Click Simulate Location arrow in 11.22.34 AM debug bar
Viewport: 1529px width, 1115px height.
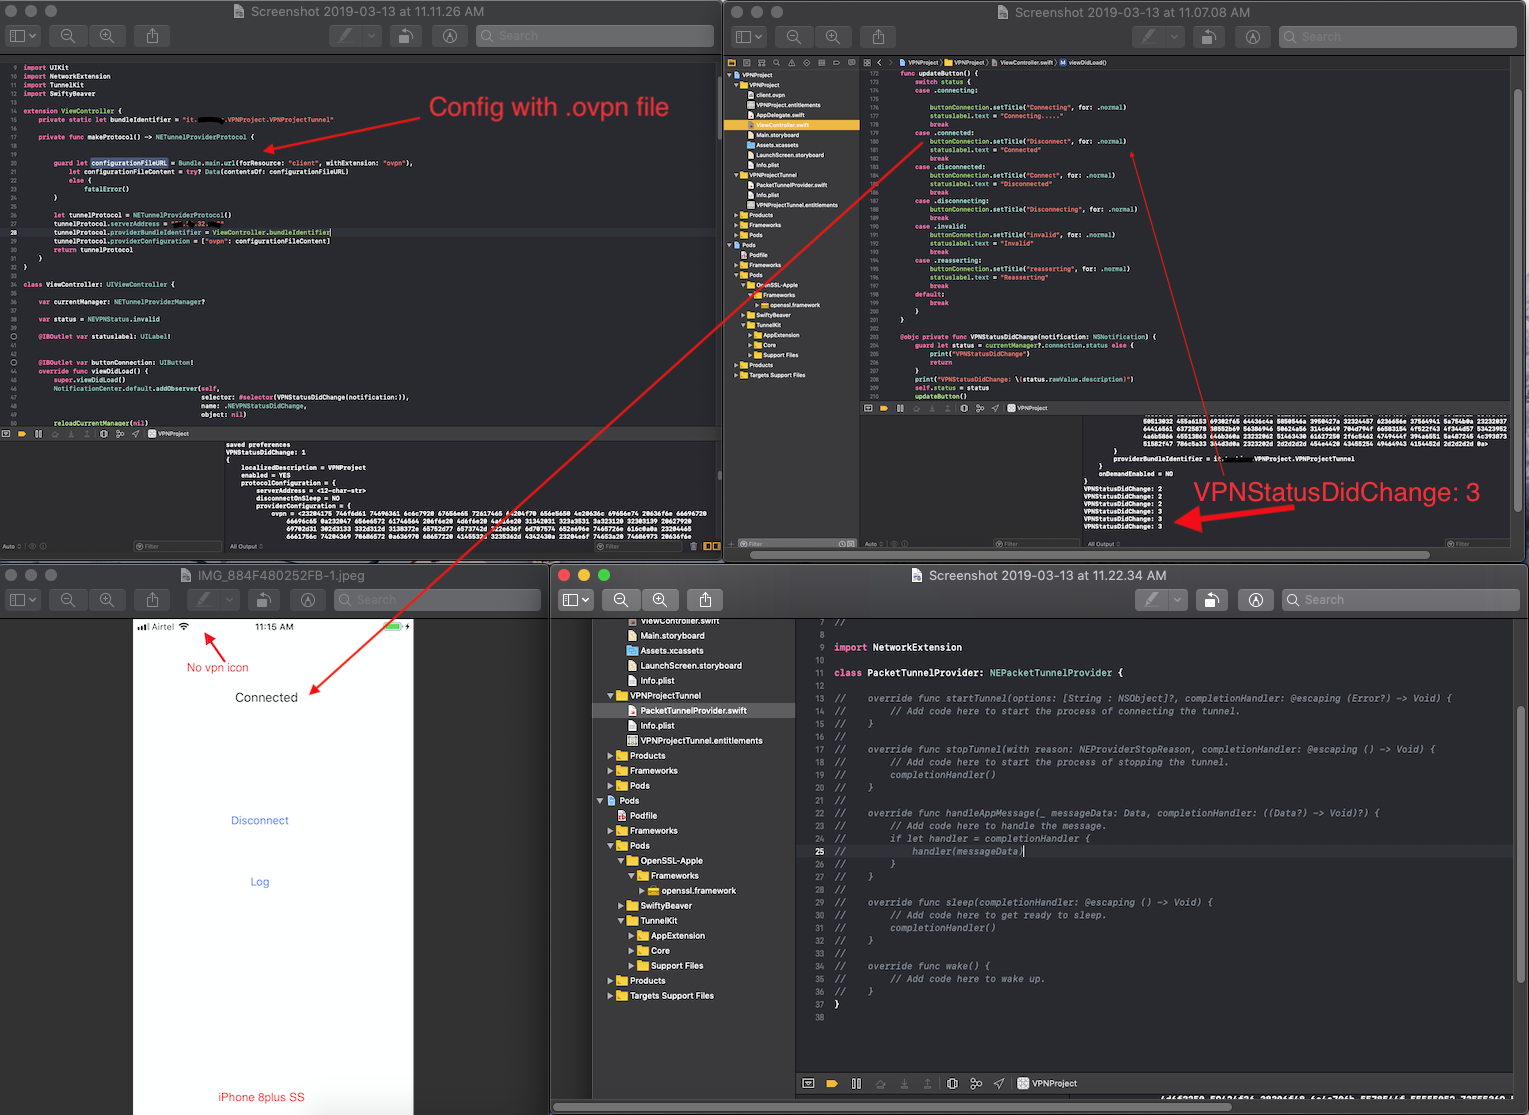(x=999, y=1084)
